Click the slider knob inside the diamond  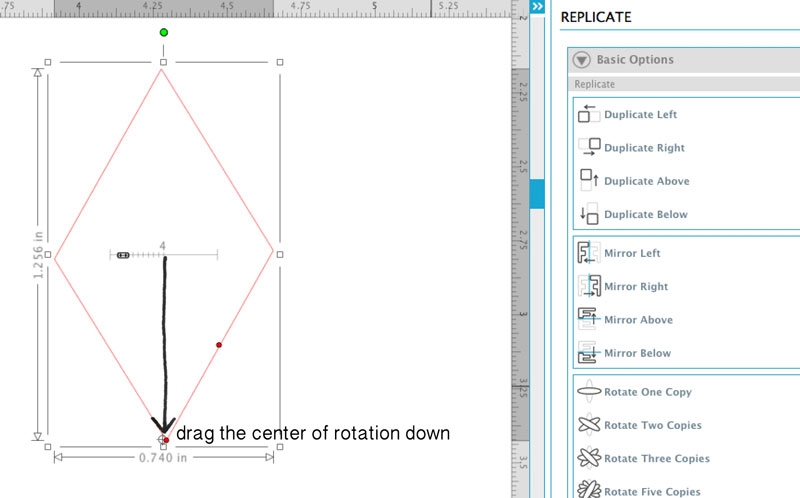point(123,255)
